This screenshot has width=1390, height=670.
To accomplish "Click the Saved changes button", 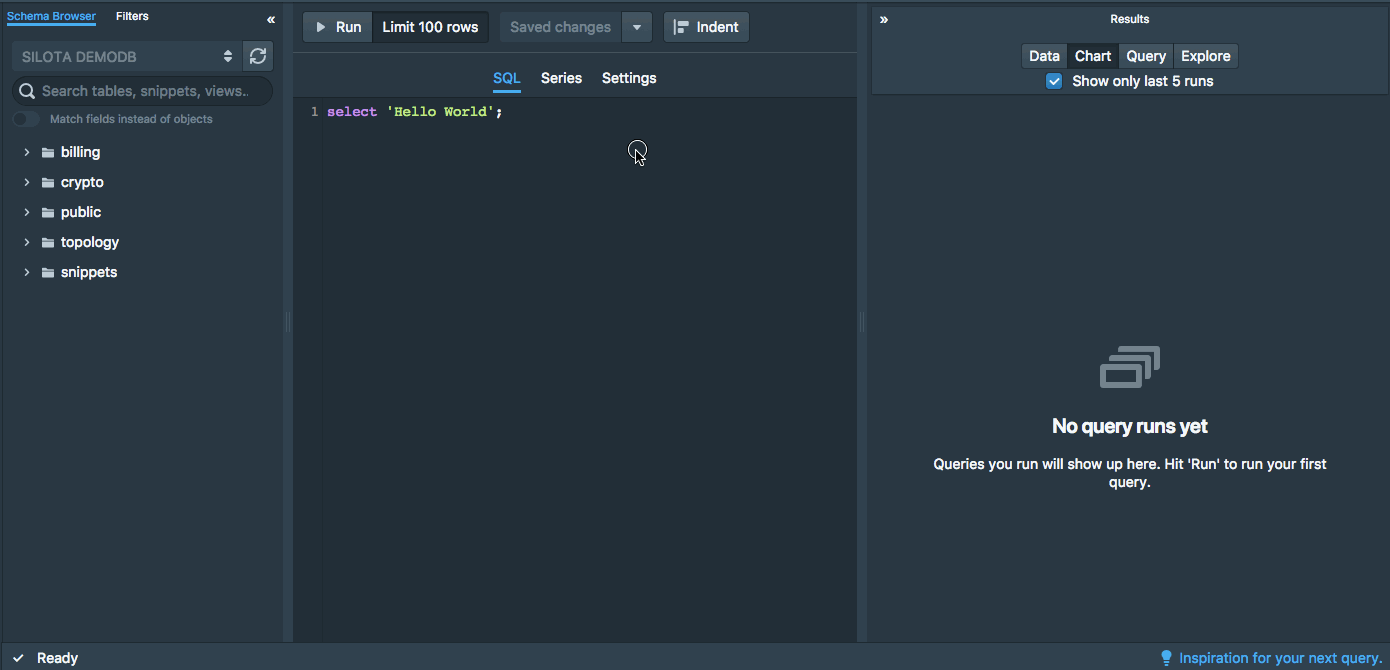I will [x=560, y=27].
